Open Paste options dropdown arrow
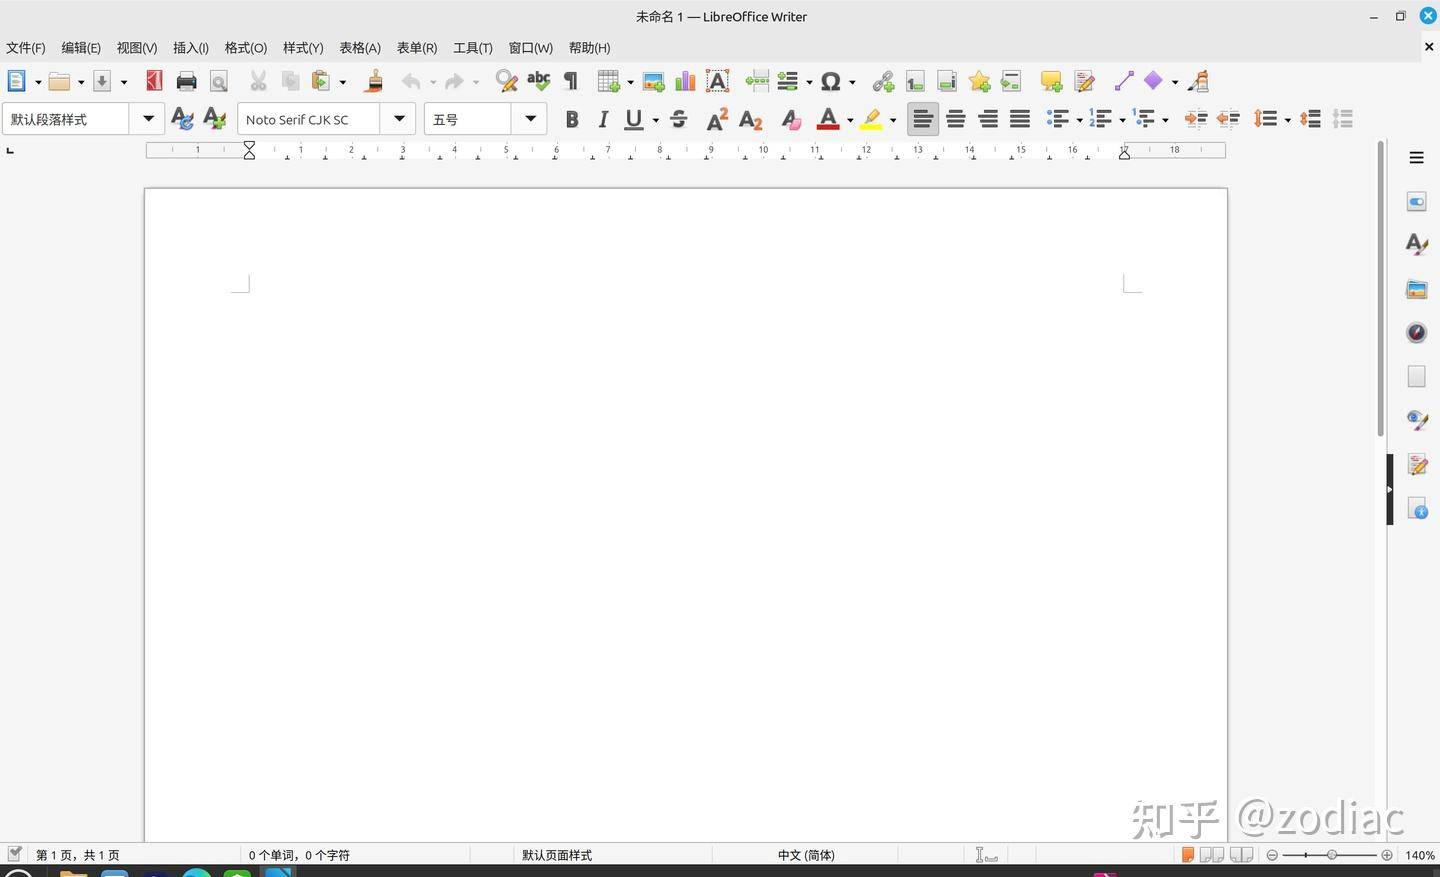Screen dimensions: 1440x877 point(343,82)
